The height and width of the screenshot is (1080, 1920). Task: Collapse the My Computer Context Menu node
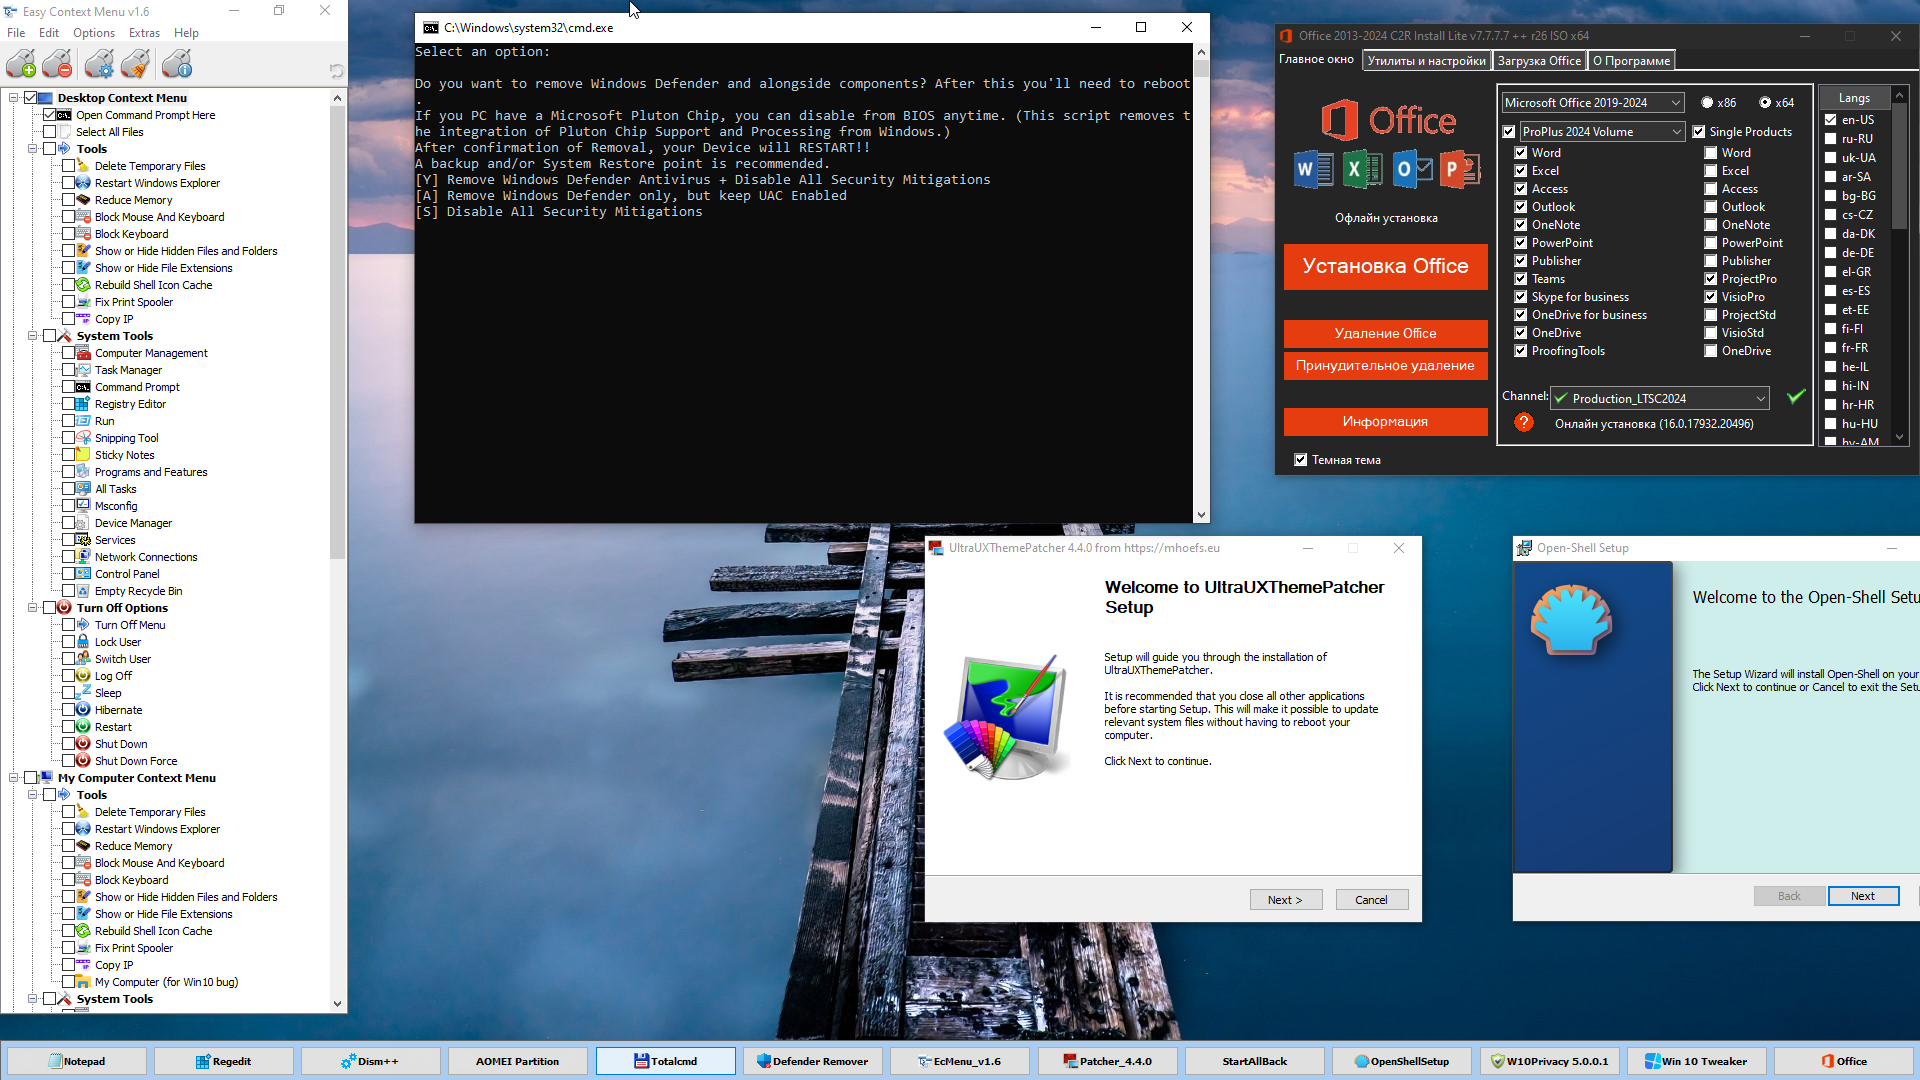14,778
